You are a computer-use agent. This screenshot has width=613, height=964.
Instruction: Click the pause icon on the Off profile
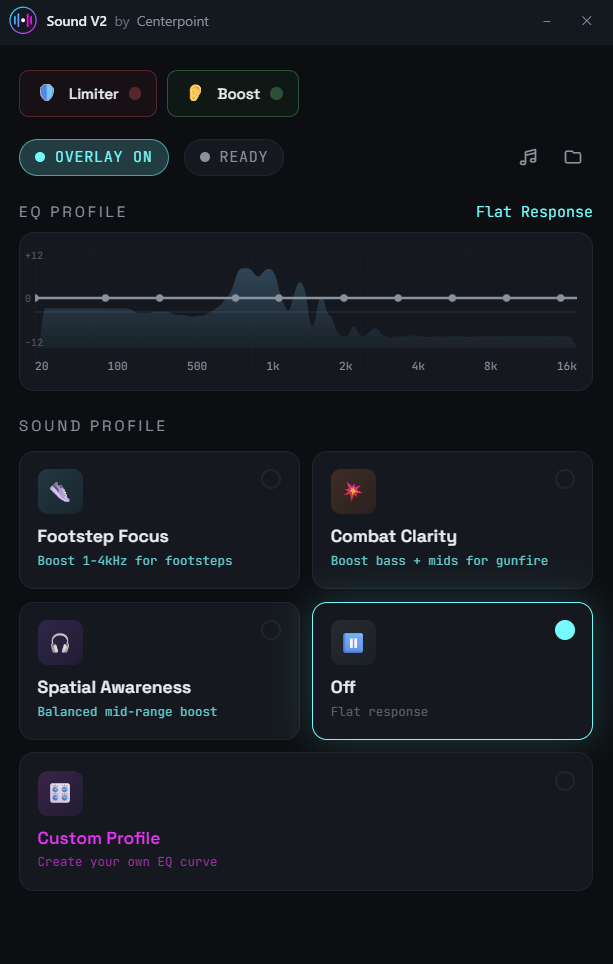[x=353, y=642]
